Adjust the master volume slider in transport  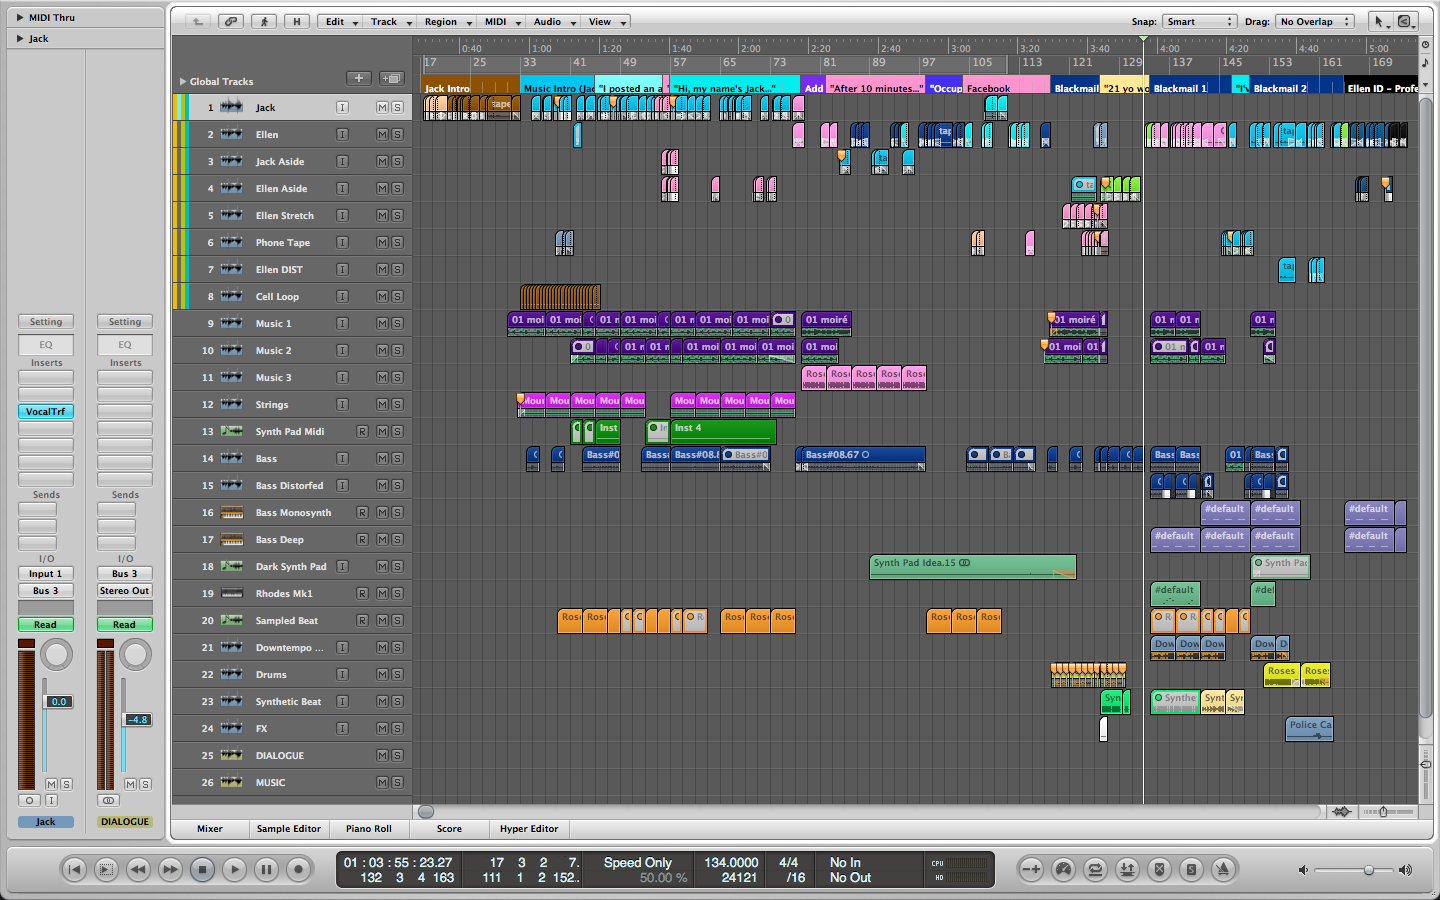pos(1368,870)
